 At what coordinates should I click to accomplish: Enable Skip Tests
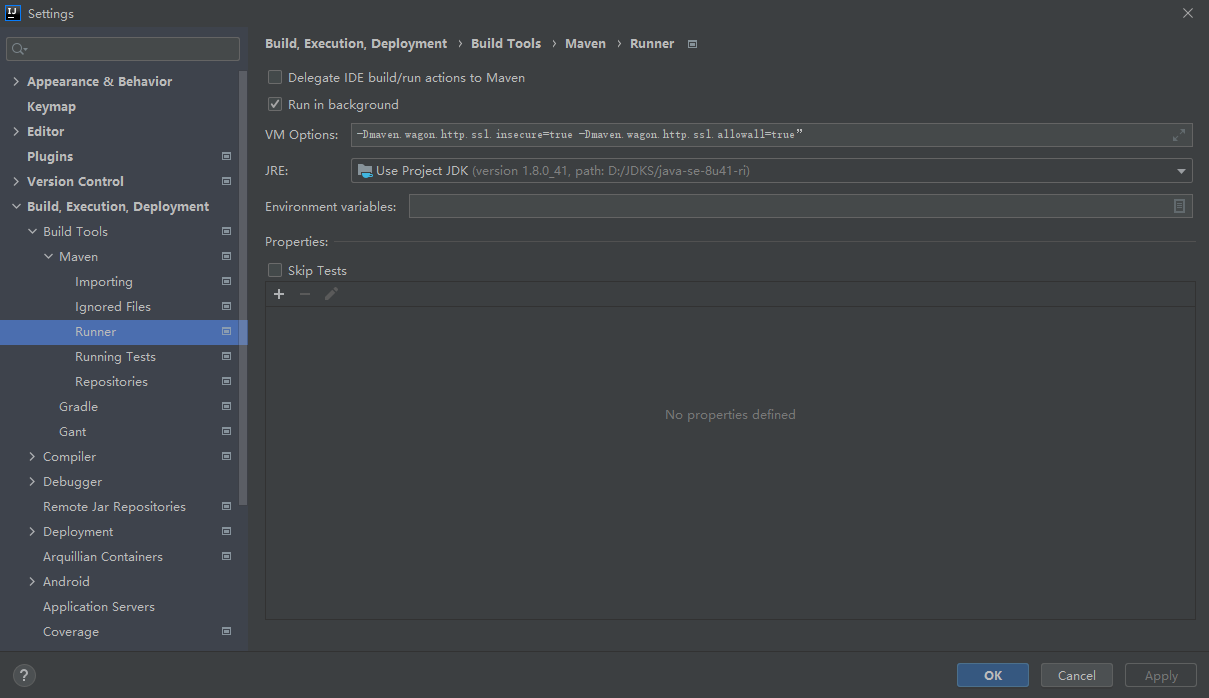pyautogui.click(x=275, y=270)
